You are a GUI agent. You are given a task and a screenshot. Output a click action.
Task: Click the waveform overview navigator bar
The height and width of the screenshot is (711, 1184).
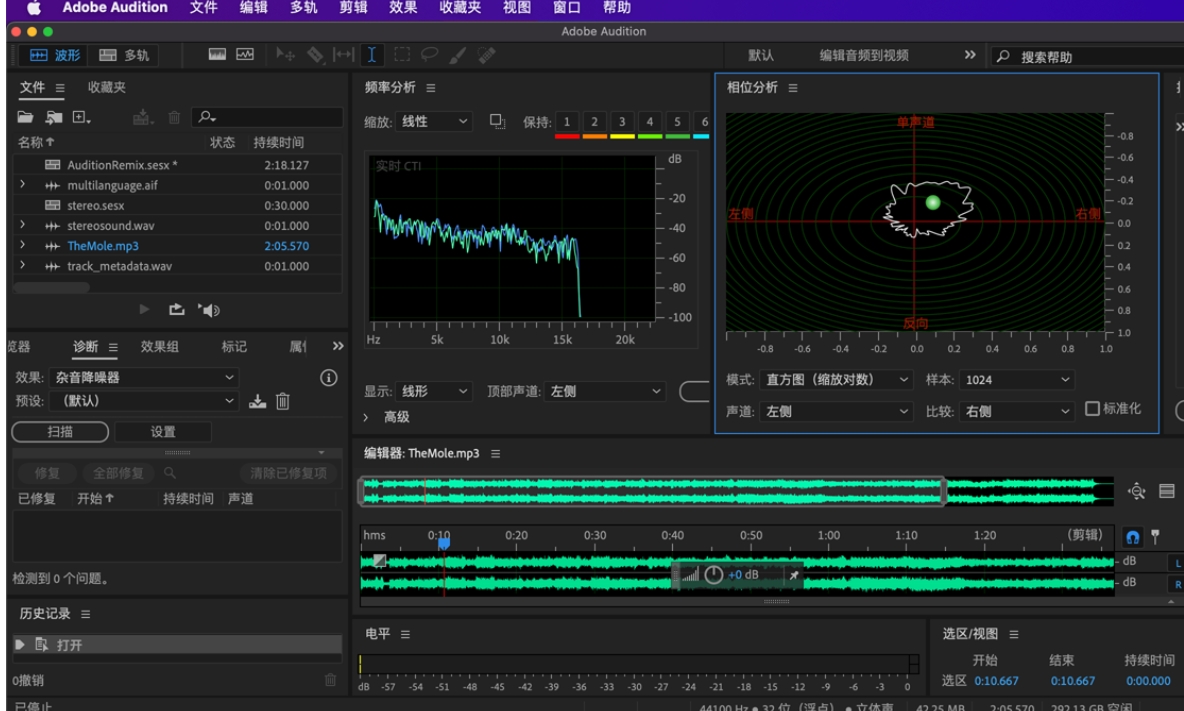[652, 491]
